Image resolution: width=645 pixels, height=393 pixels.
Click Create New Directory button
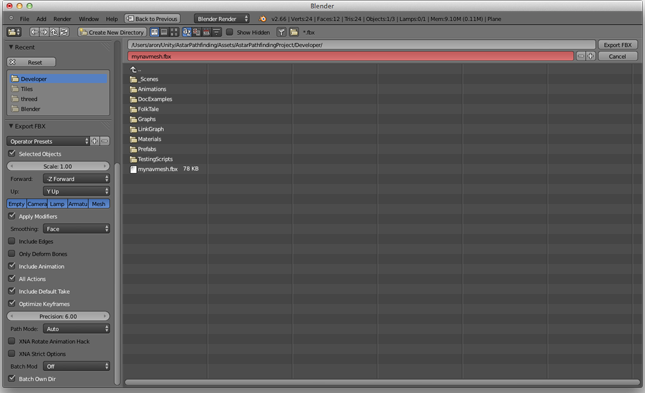pyautogui.click(x=112, y=32)
